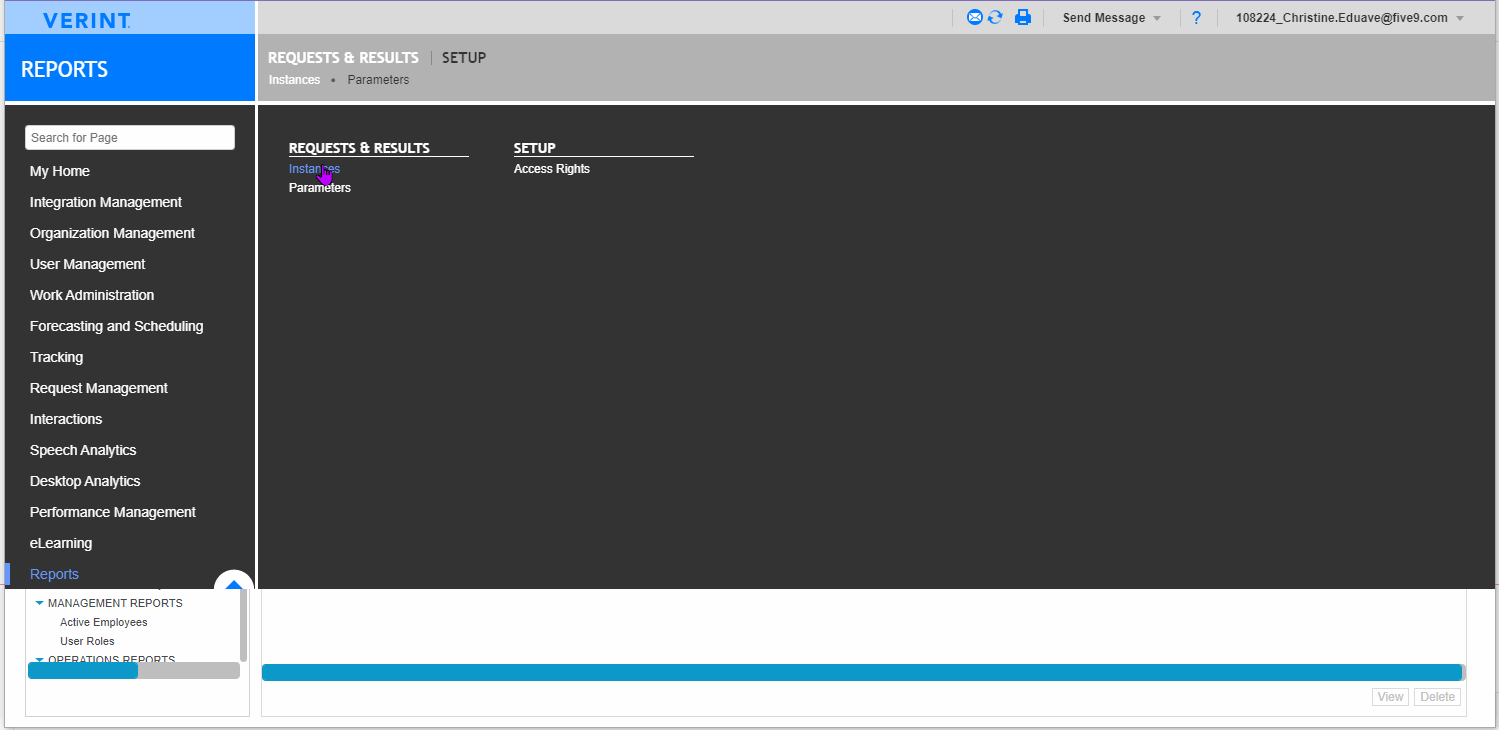Open Integration Management module
The width and height of the screenshot is (1499, 730).
pos(106,202)
